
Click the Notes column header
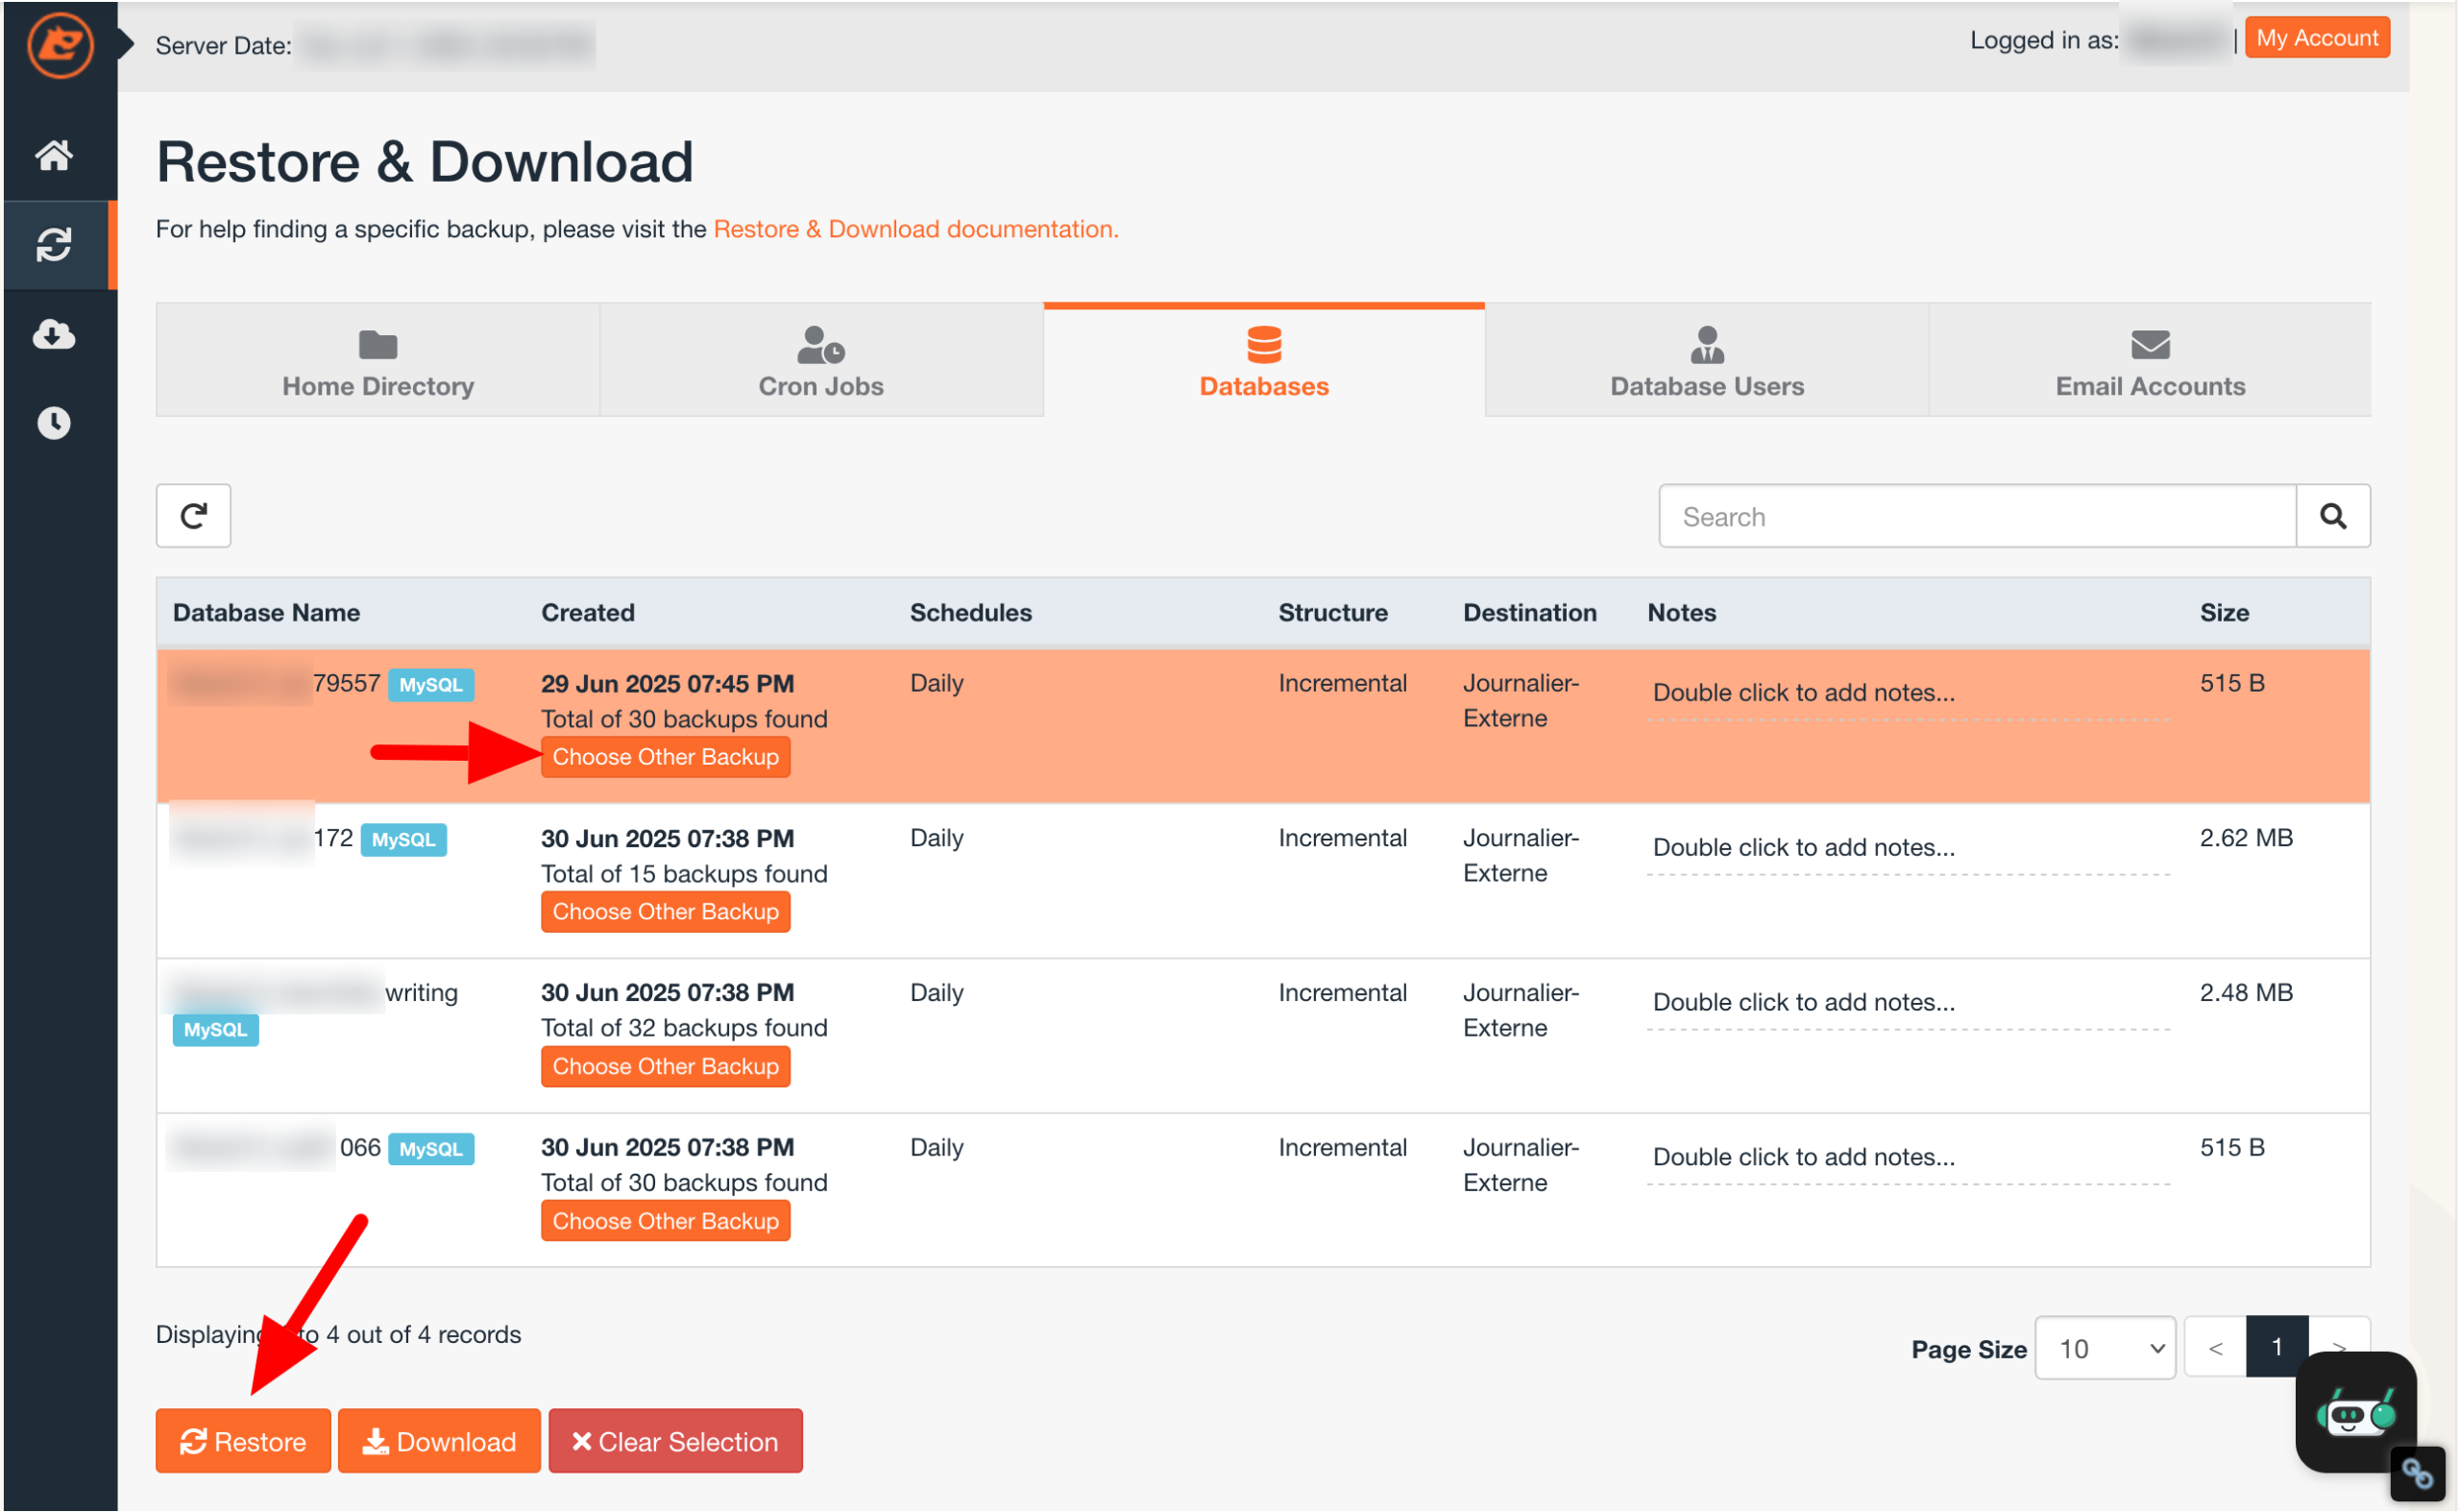point(1682,613)
